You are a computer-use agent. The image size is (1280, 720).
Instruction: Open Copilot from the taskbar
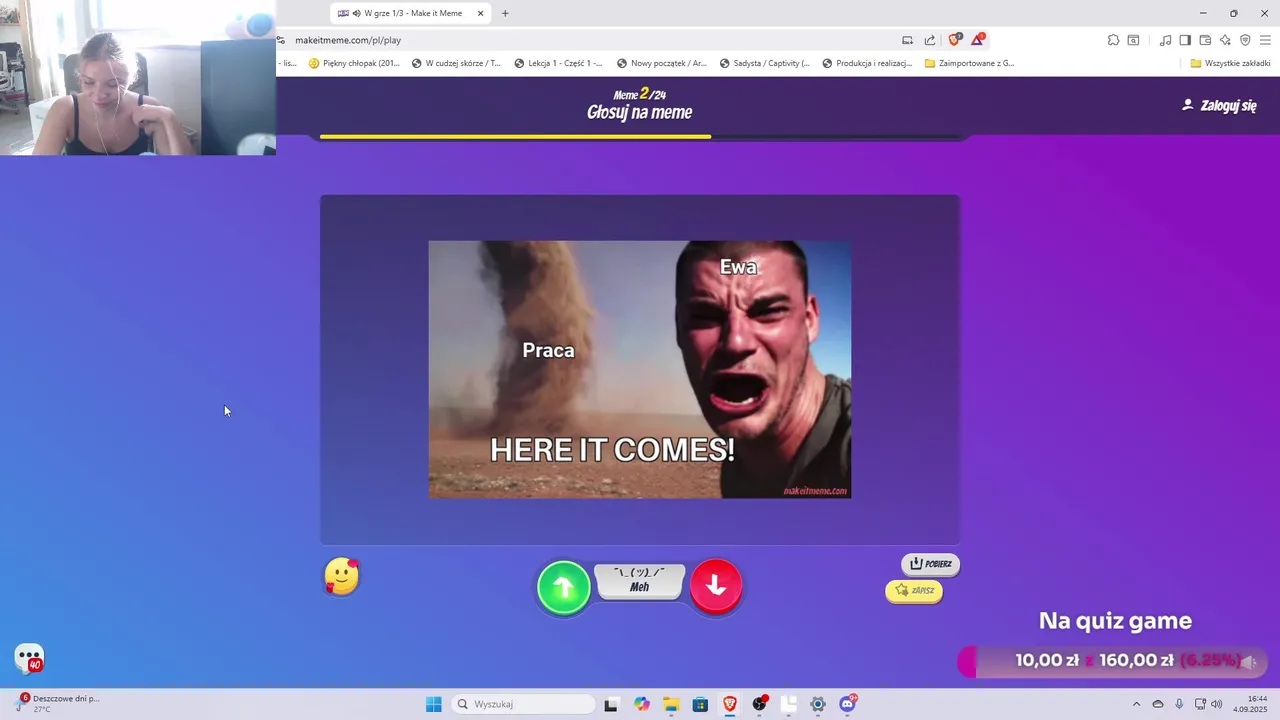641,704
